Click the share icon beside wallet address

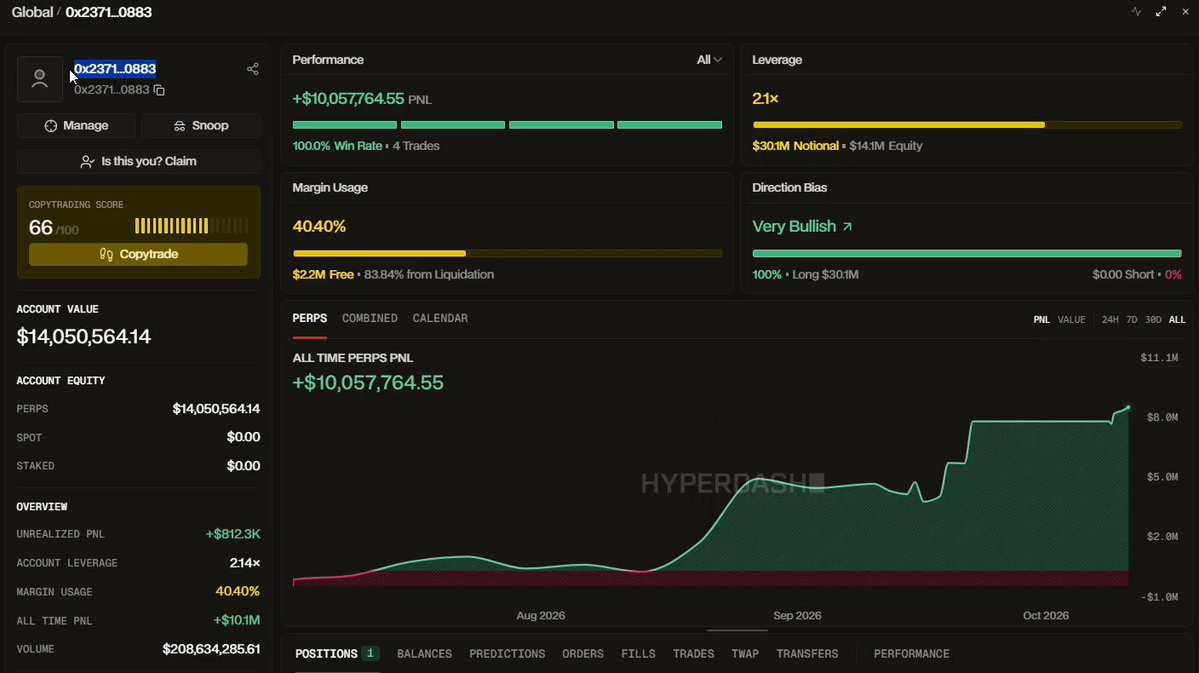252,69
